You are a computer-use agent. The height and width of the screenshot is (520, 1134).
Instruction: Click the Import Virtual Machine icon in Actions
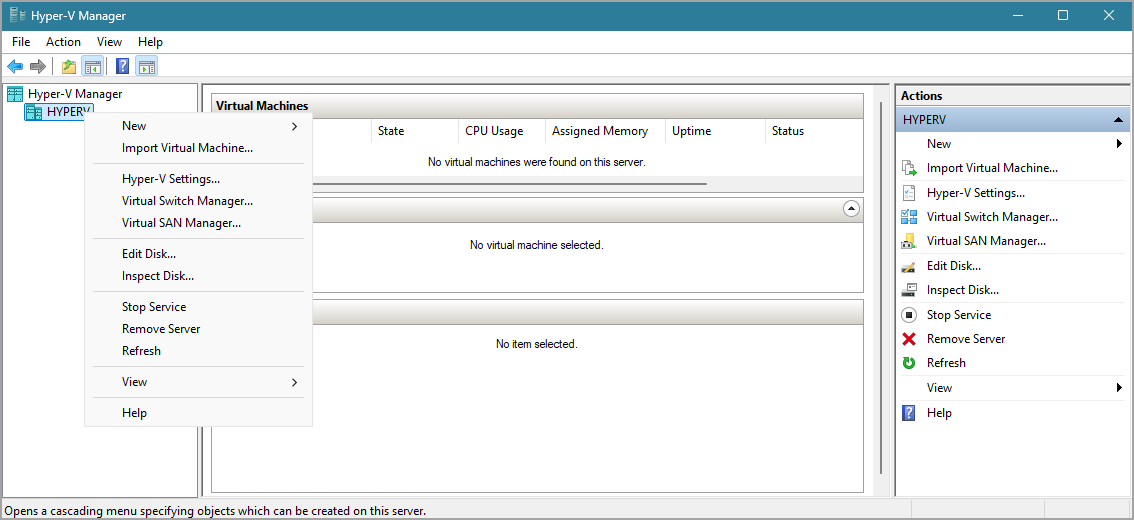click(x=909, y=168)
